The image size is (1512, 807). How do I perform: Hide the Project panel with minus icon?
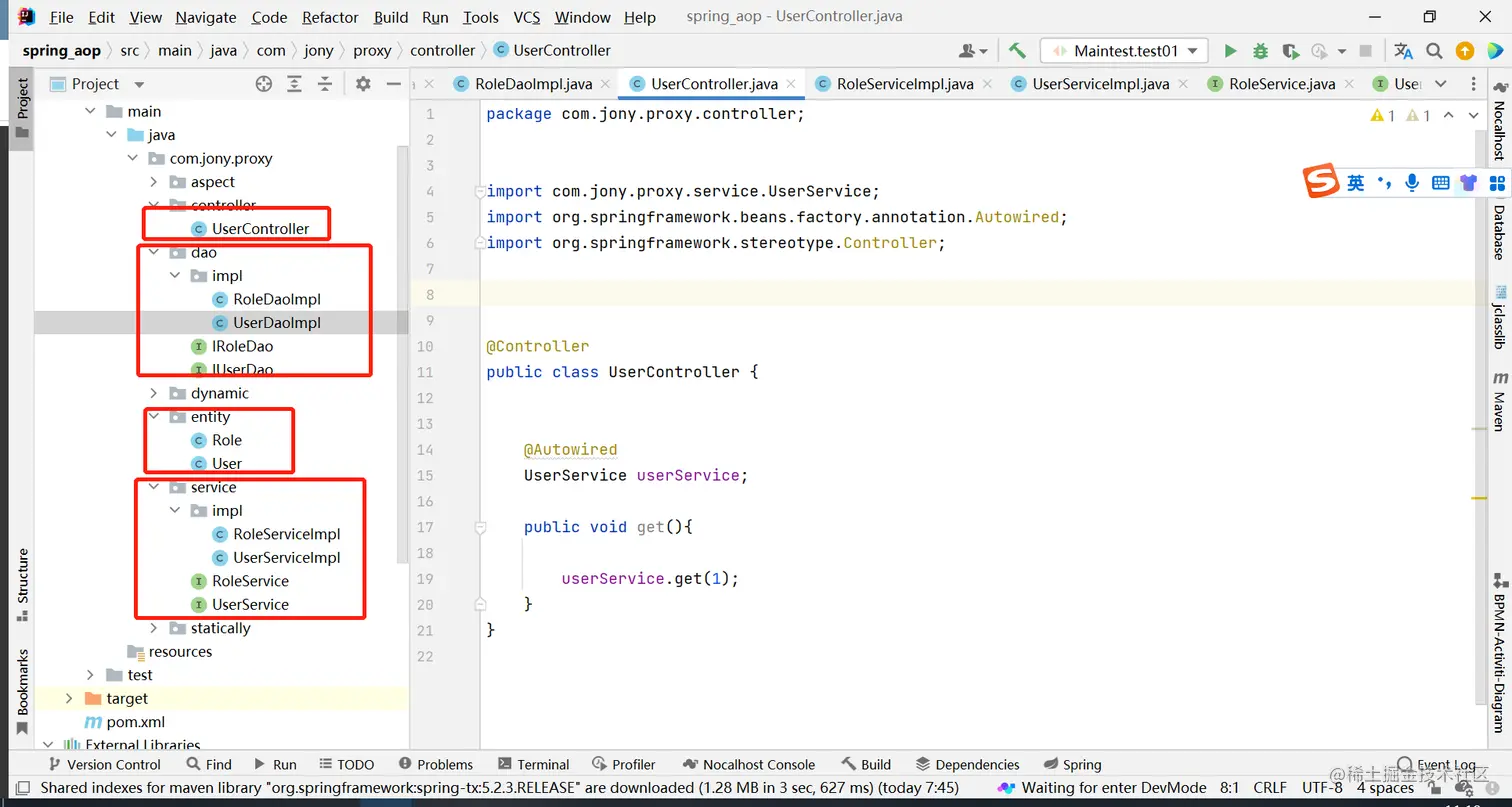coord(394,84)
